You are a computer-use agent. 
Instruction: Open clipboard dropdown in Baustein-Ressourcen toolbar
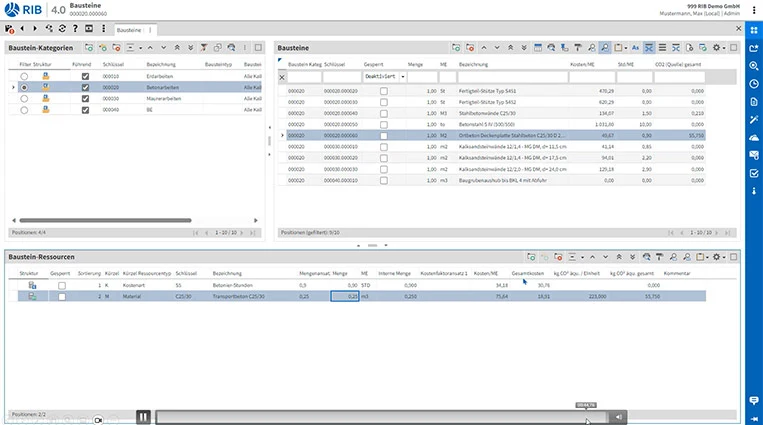click(702, 257)
